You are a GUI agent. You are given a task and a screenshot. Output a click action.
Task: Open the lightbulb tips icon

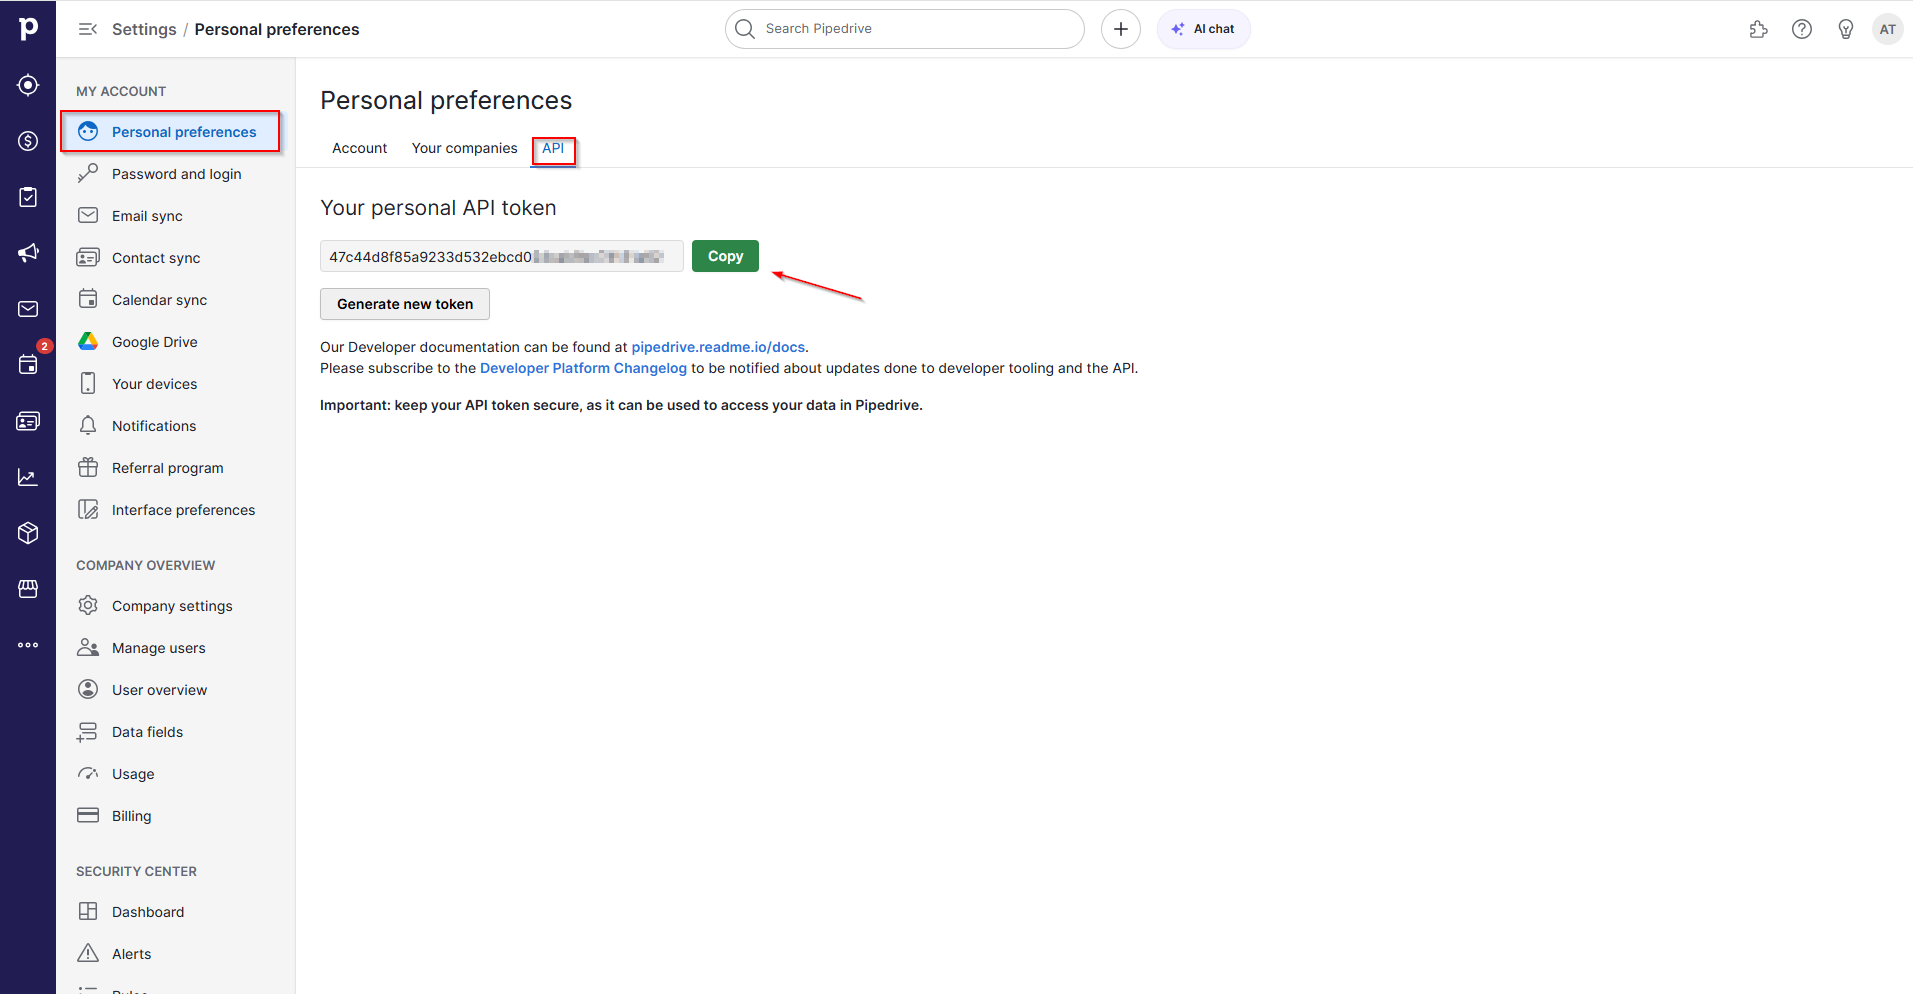click(x=1846, y=29)
